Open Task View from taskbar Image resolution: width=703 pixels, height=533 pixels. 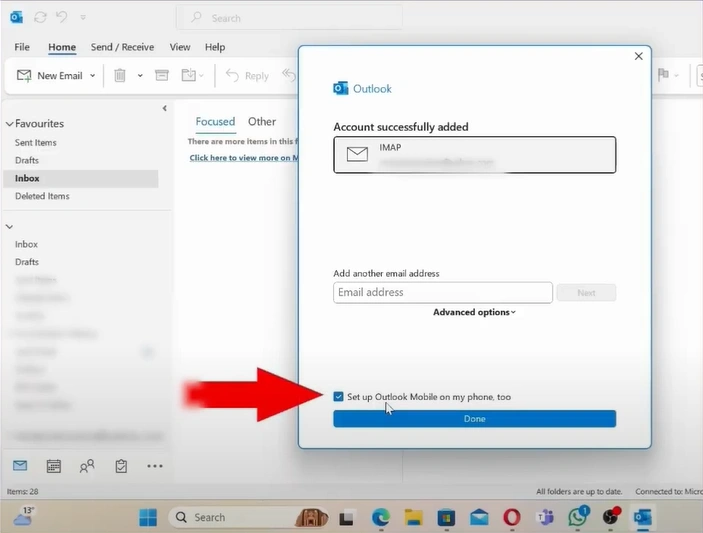[346, 518]
